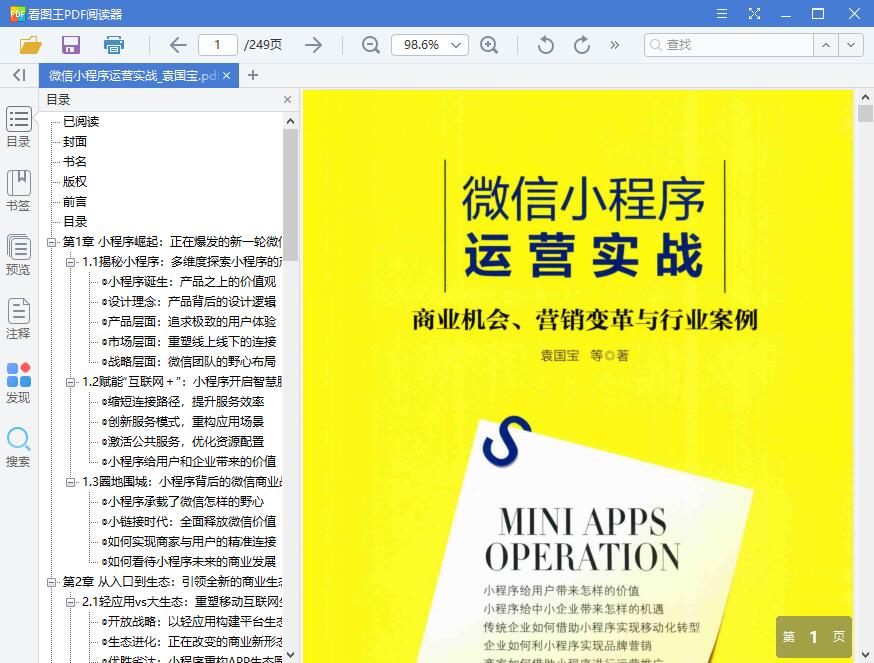
Task: Collapse 1.1揭秘小程序 tree node
Action: click(x=71, y=262)
